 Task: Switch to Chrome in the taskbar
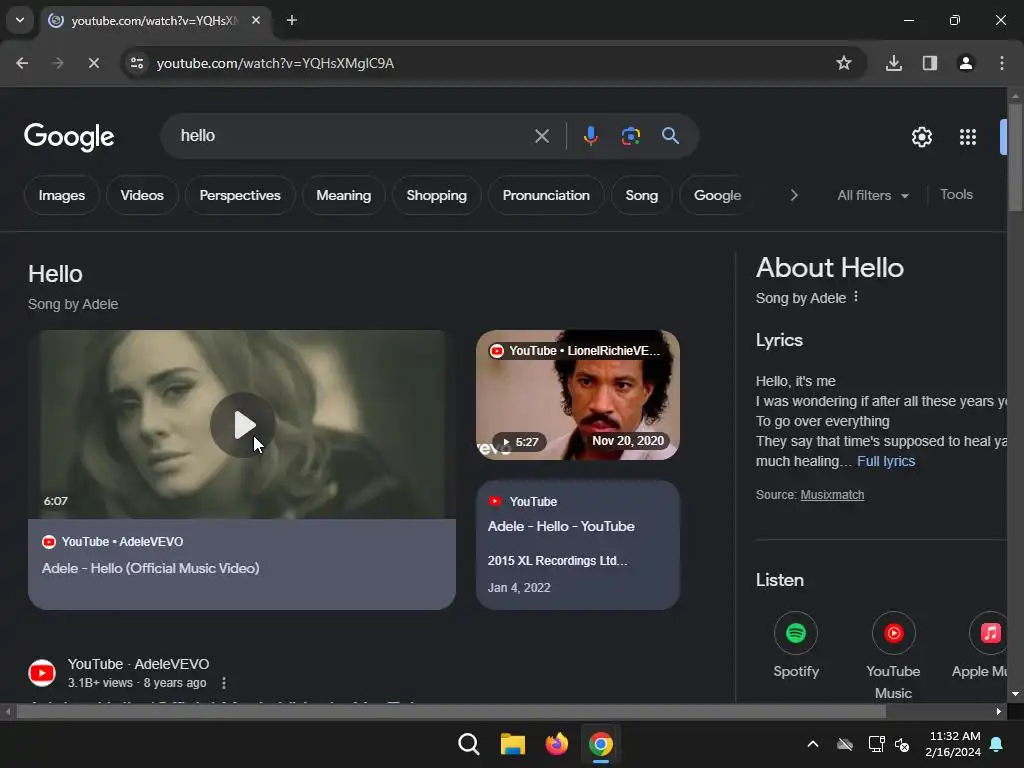[601, 744]
